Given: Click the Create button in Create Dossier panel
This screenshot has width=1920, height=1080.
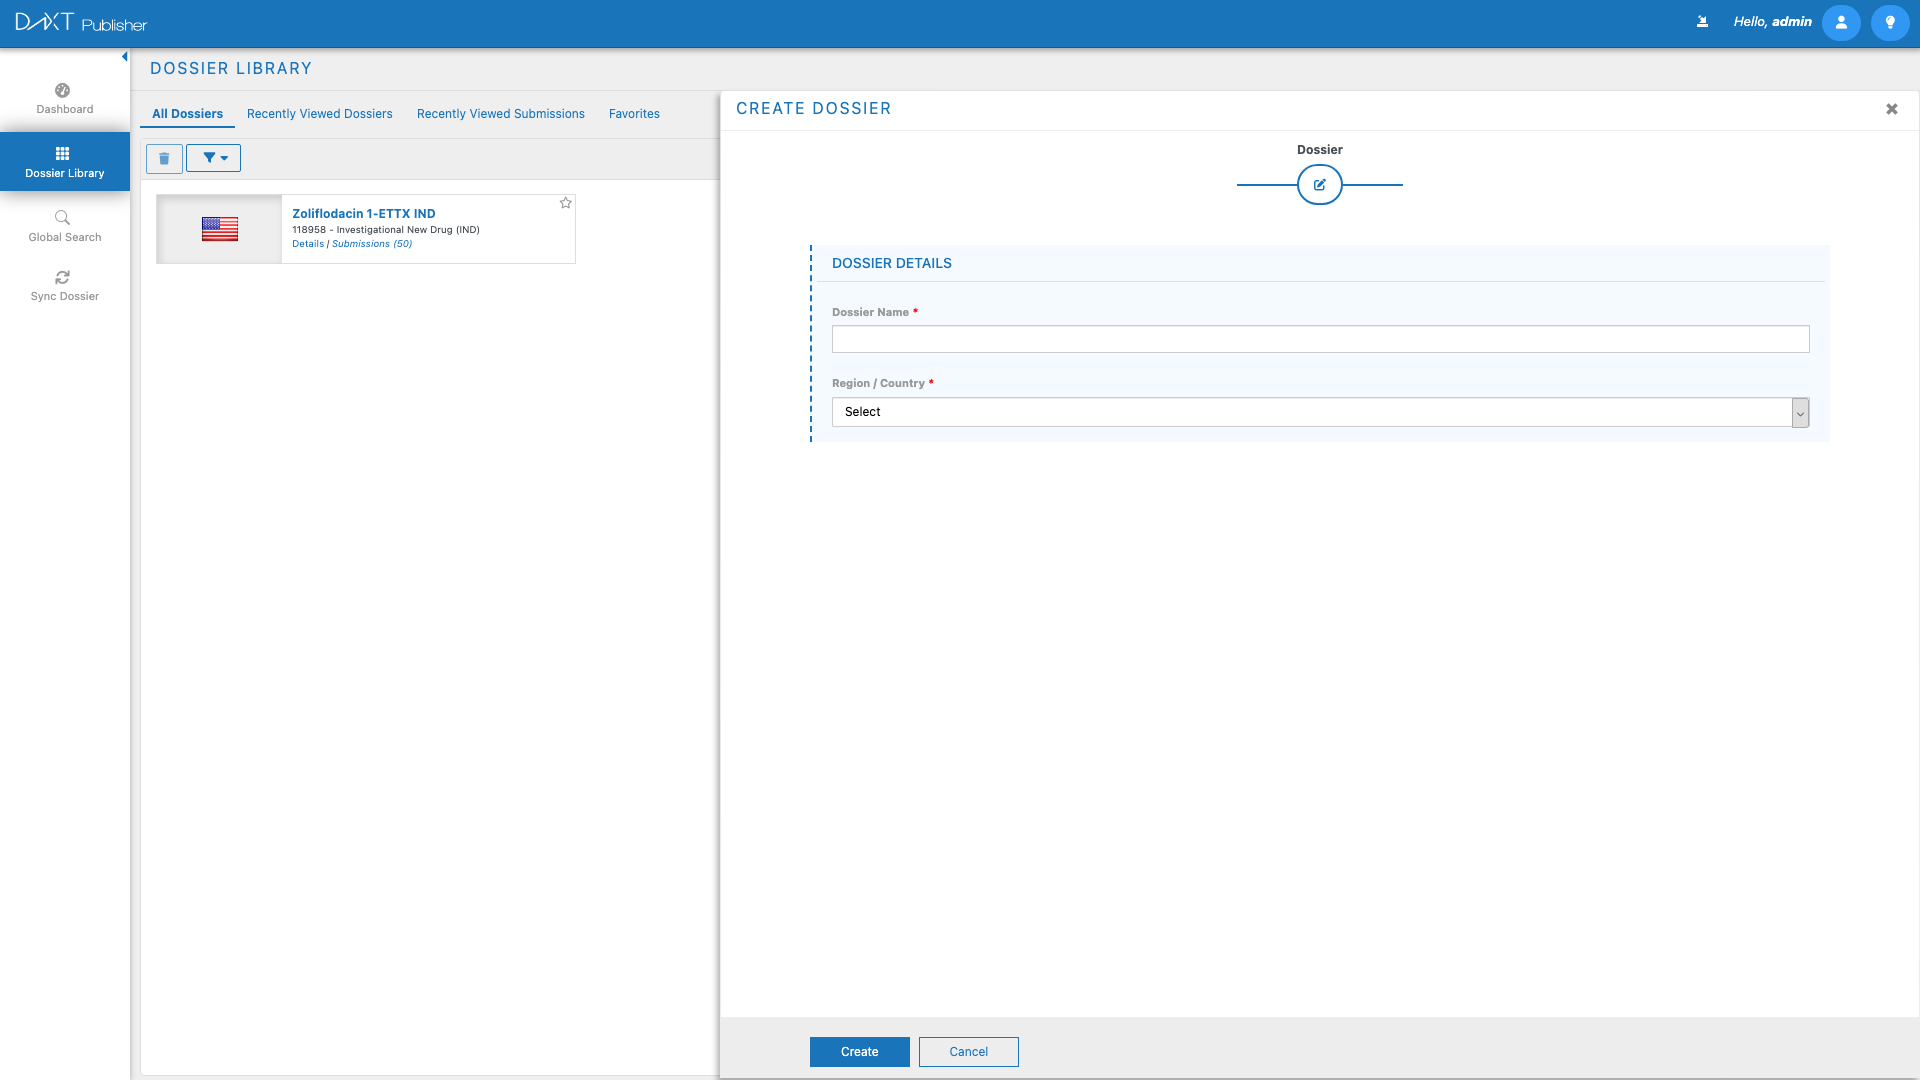Looking at the screenshot, I should [859, 1051].
